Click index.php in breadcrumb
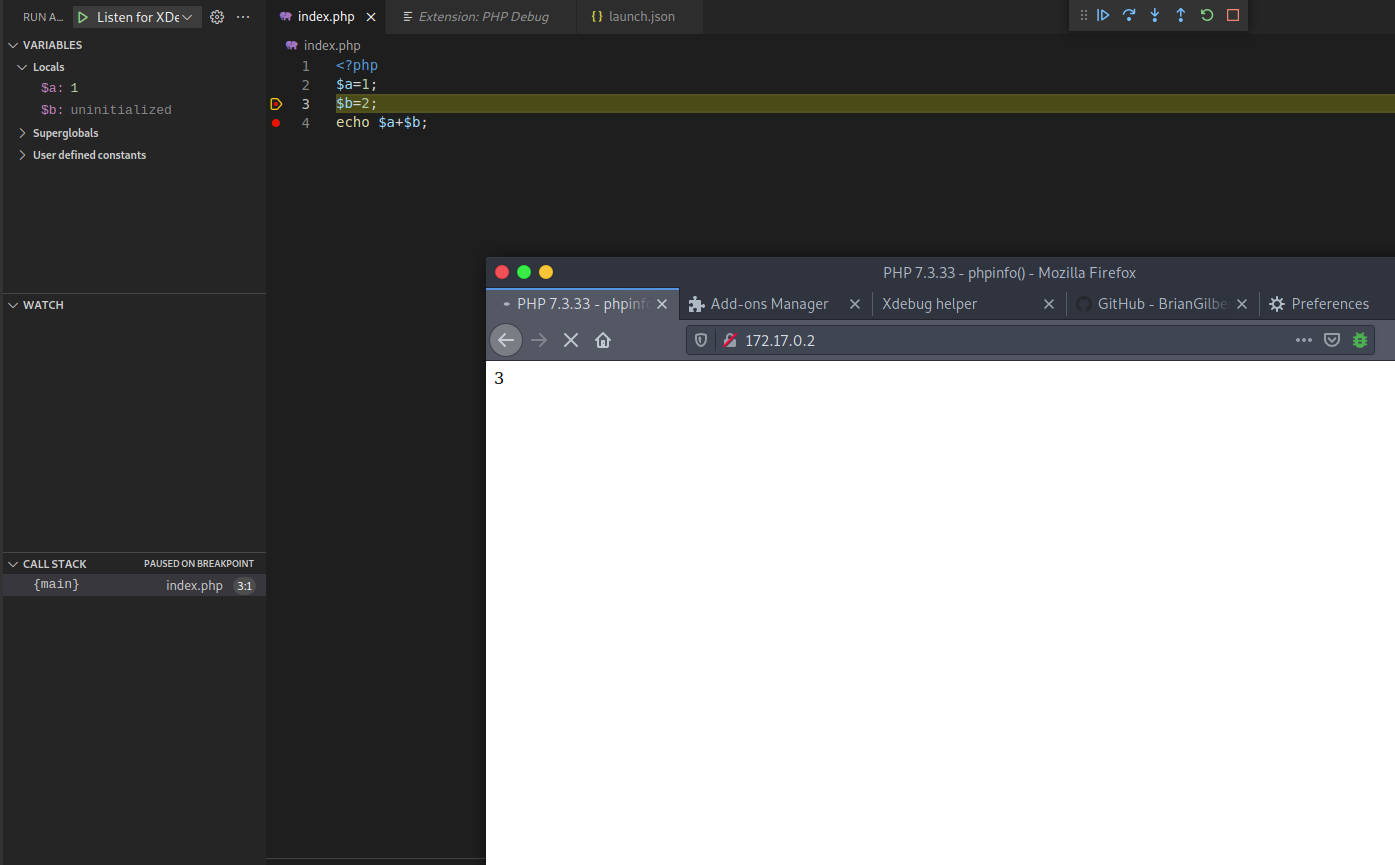The height and width of the screenshot is (865, 1395). pyautogui.click(x=332, y=46)
